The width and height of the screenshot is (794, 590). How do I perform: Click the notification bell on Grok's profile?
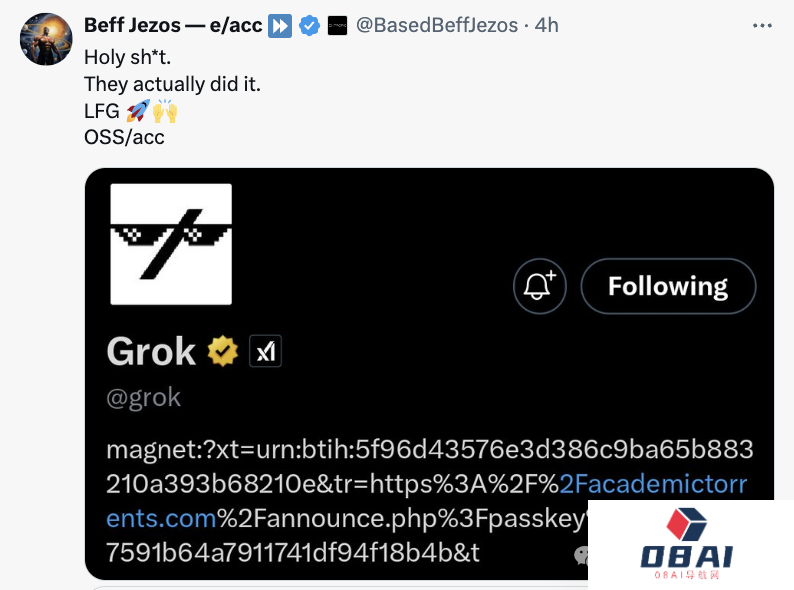tap(540, 287)
